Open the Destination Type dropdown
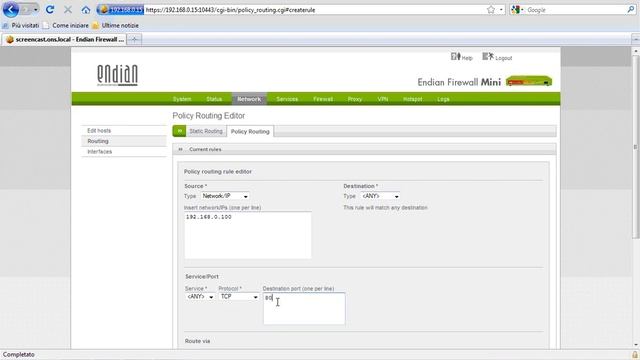Image resolution: width=640 pixels, height=360 pixels. (380, 196)
